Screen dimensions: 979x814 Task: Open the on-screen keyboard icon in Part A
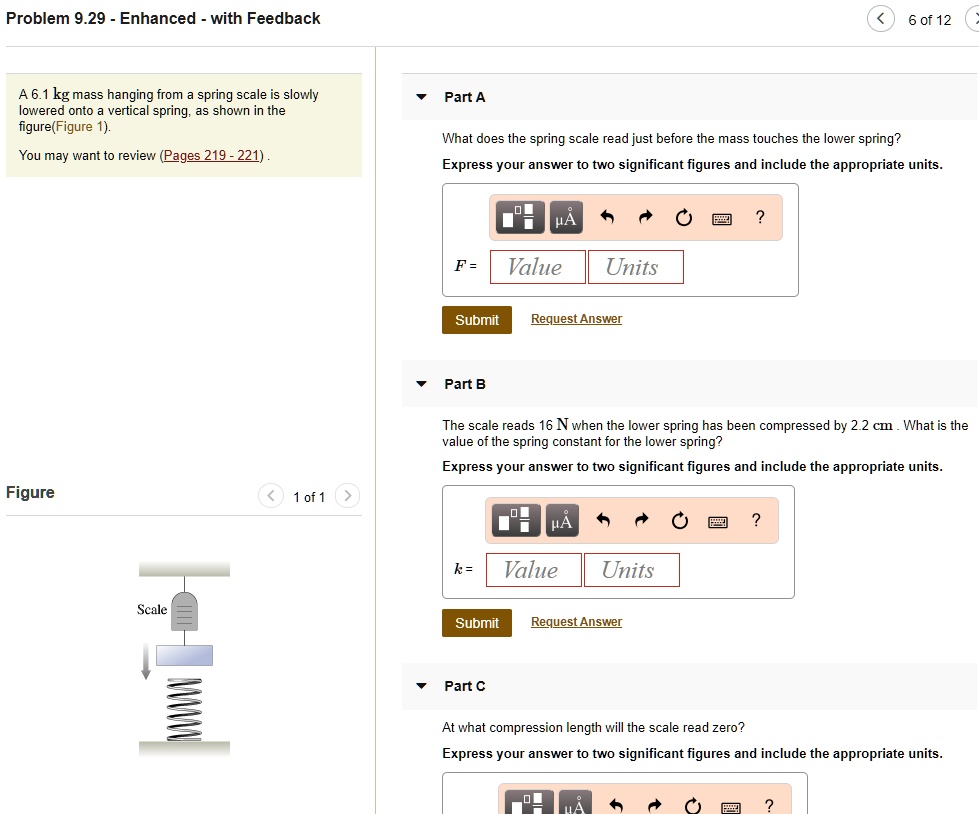721,217
